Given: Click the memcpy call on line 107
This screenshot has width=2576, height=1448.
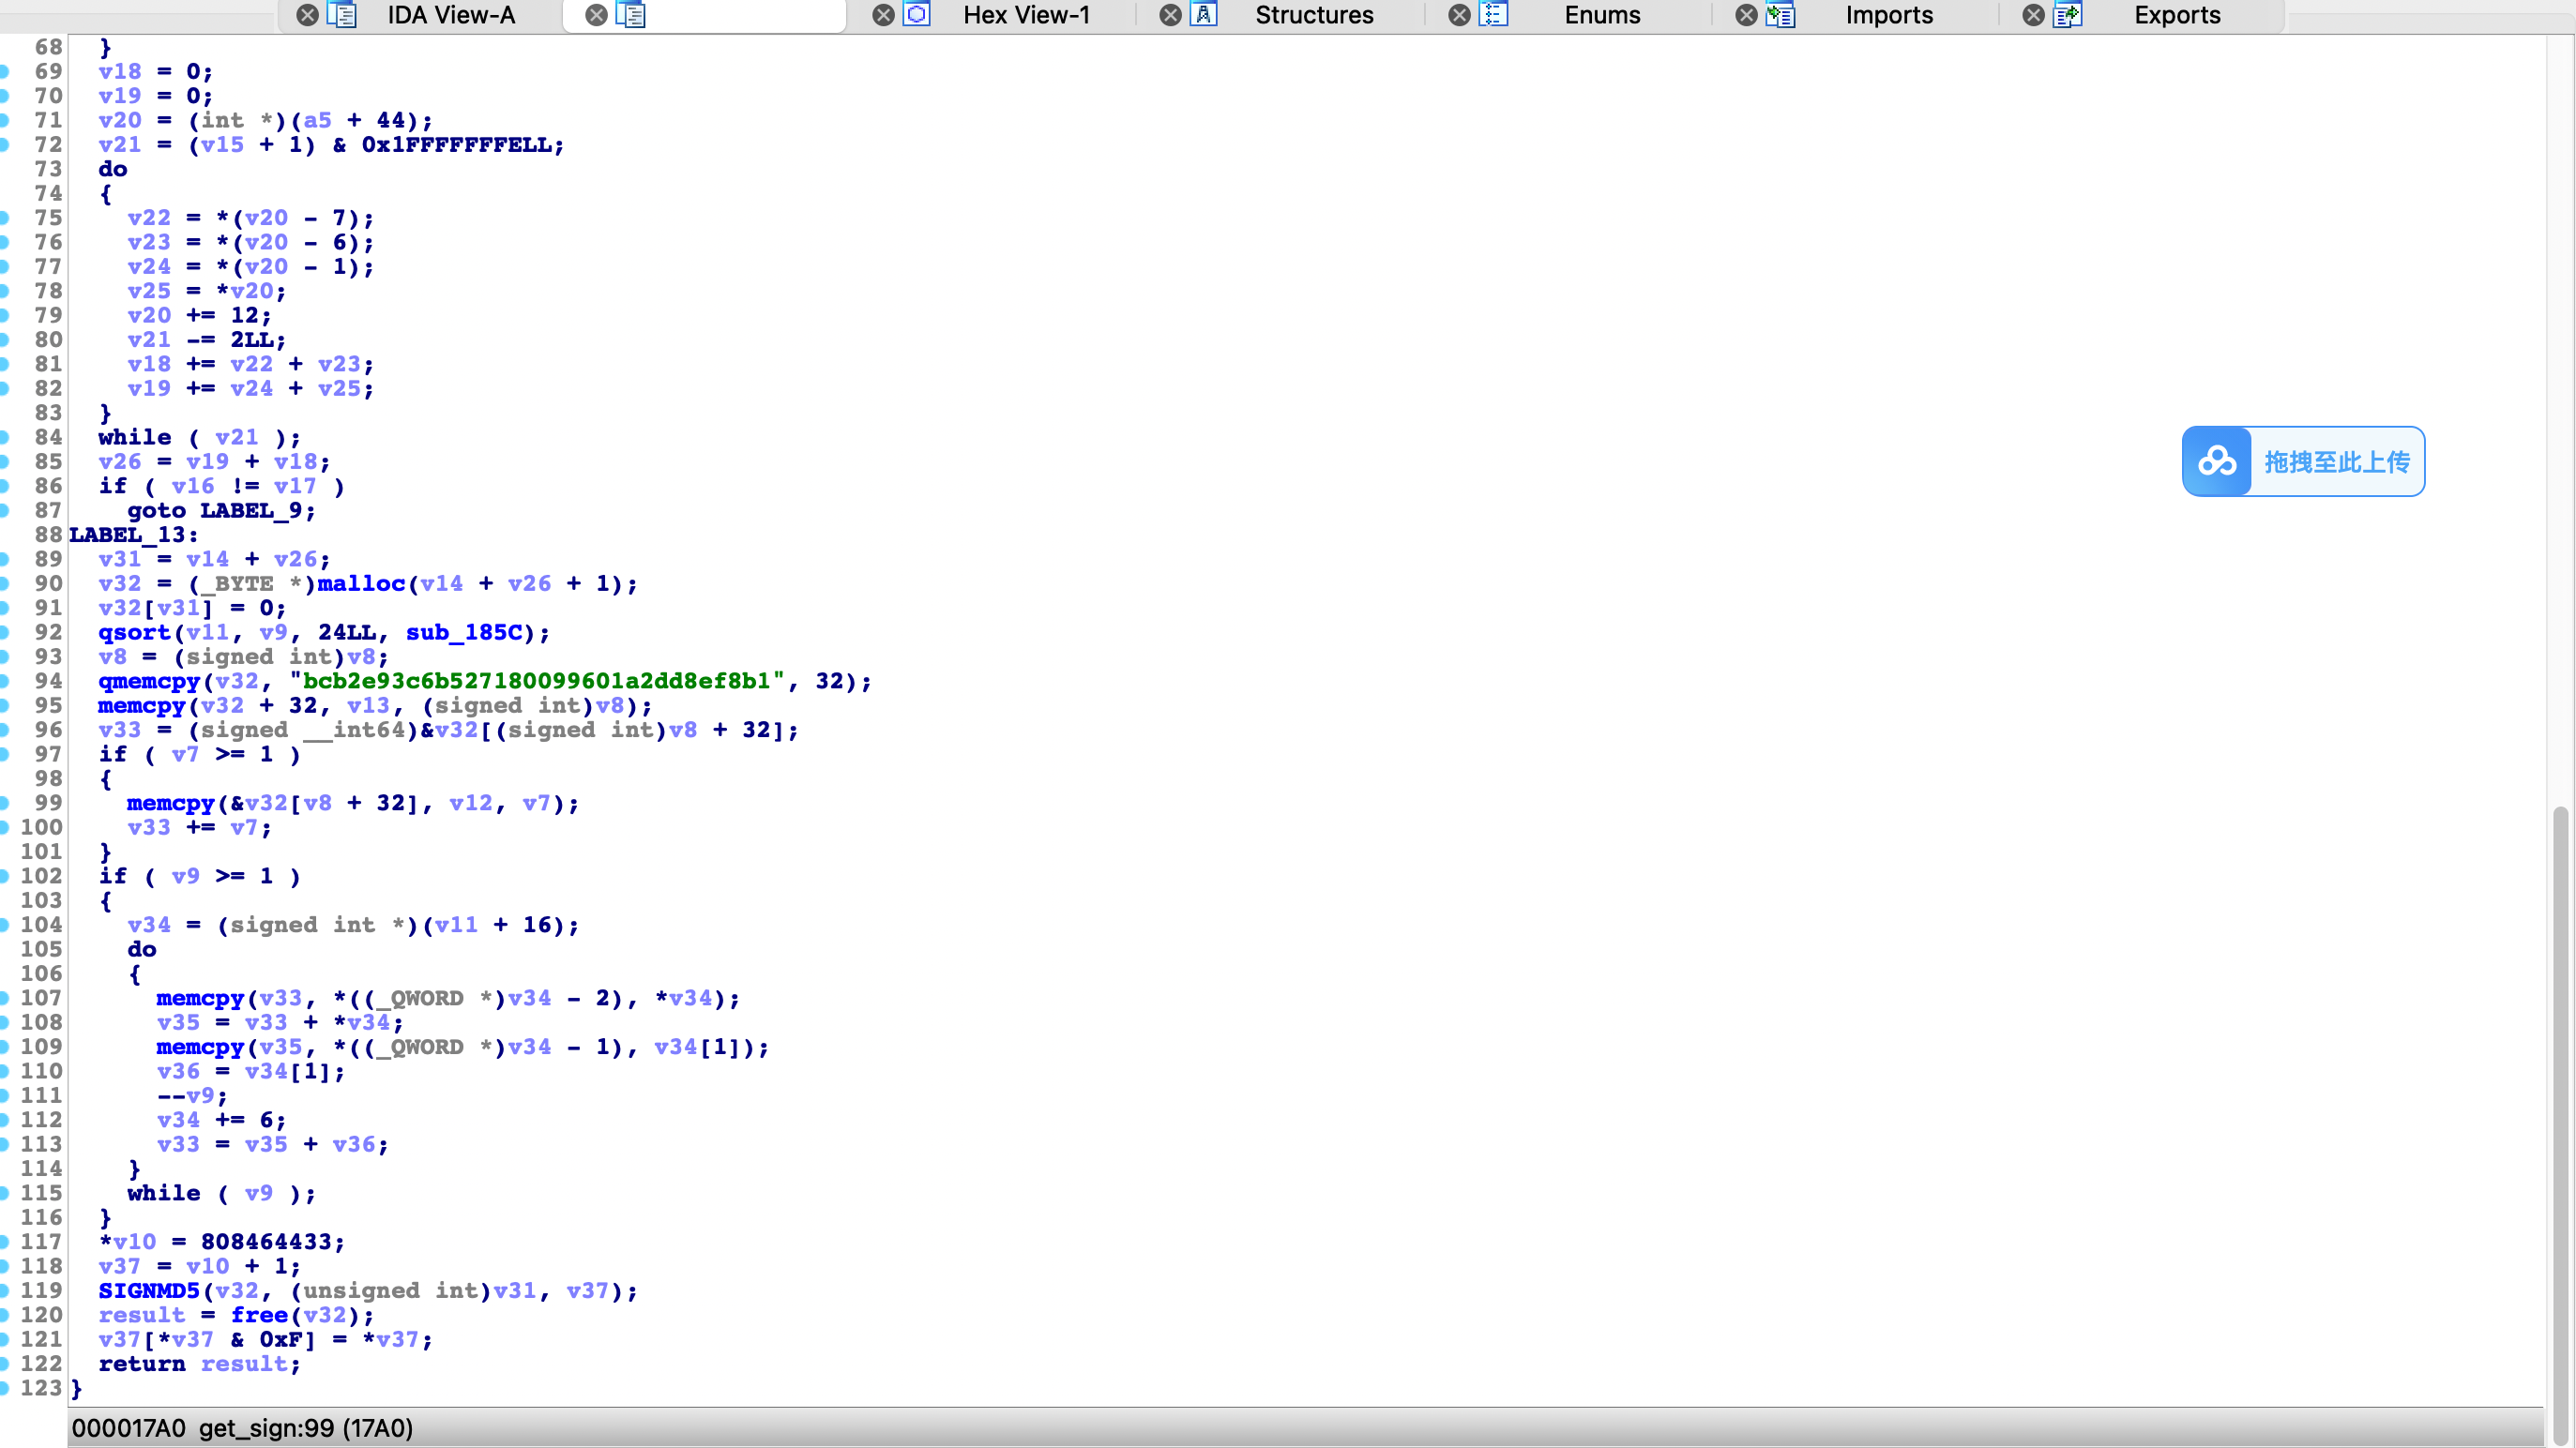Looking at the screenshot, I should [x=200, y=998].
